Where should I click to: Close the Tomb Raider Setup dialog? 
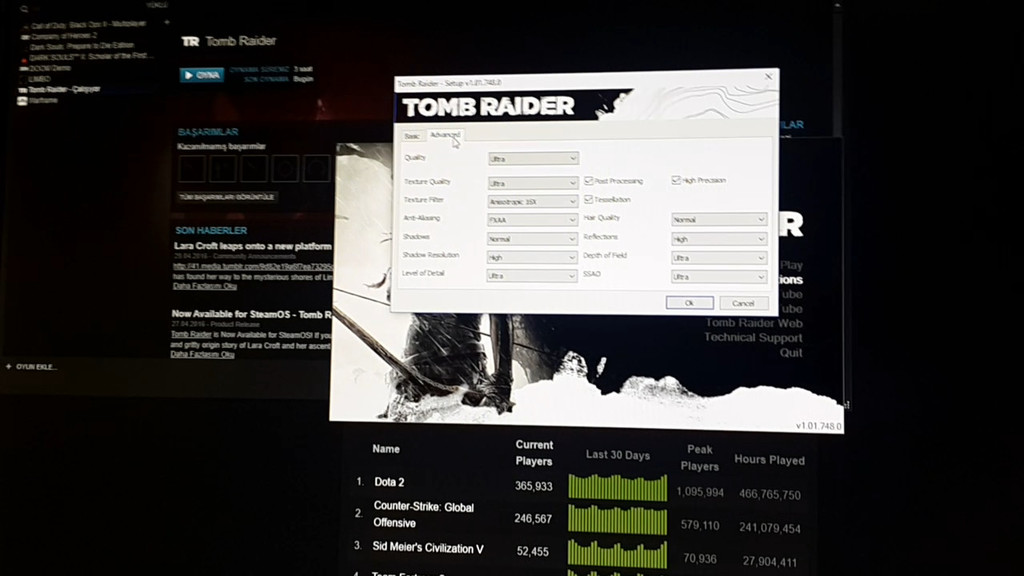click(769, 76)
